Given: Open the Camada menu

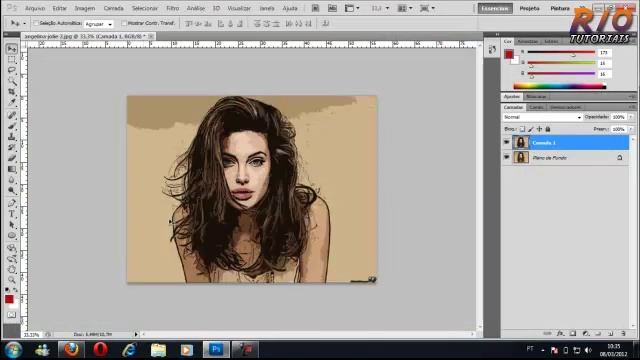Looking at the screenshot, I should [x=113, y=8].
